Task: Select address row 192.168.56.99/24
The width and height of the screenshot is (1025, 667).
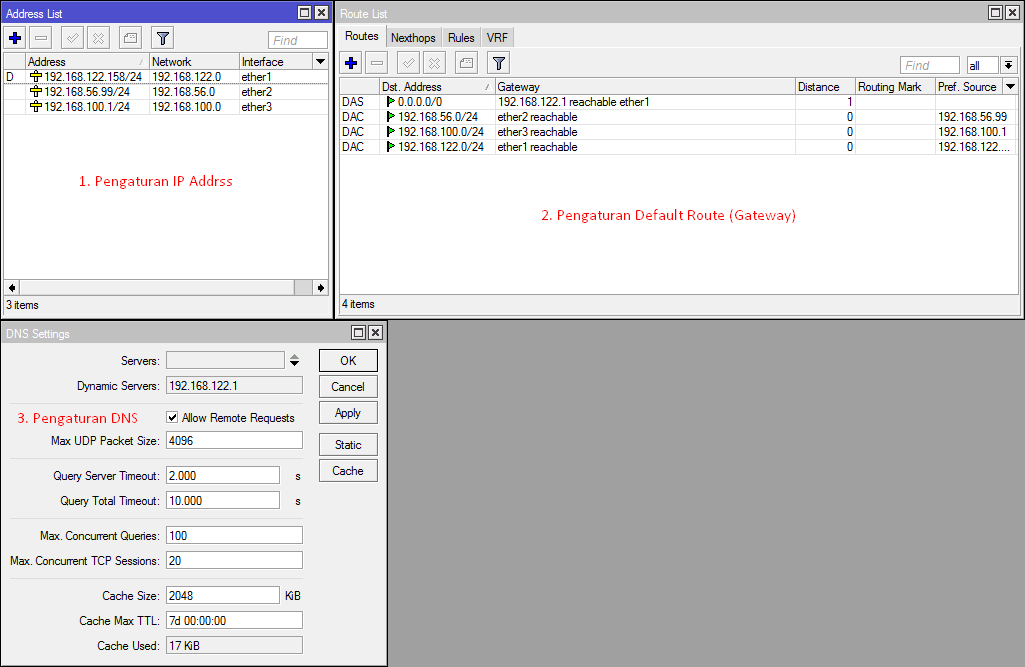Action: point(166,92)
